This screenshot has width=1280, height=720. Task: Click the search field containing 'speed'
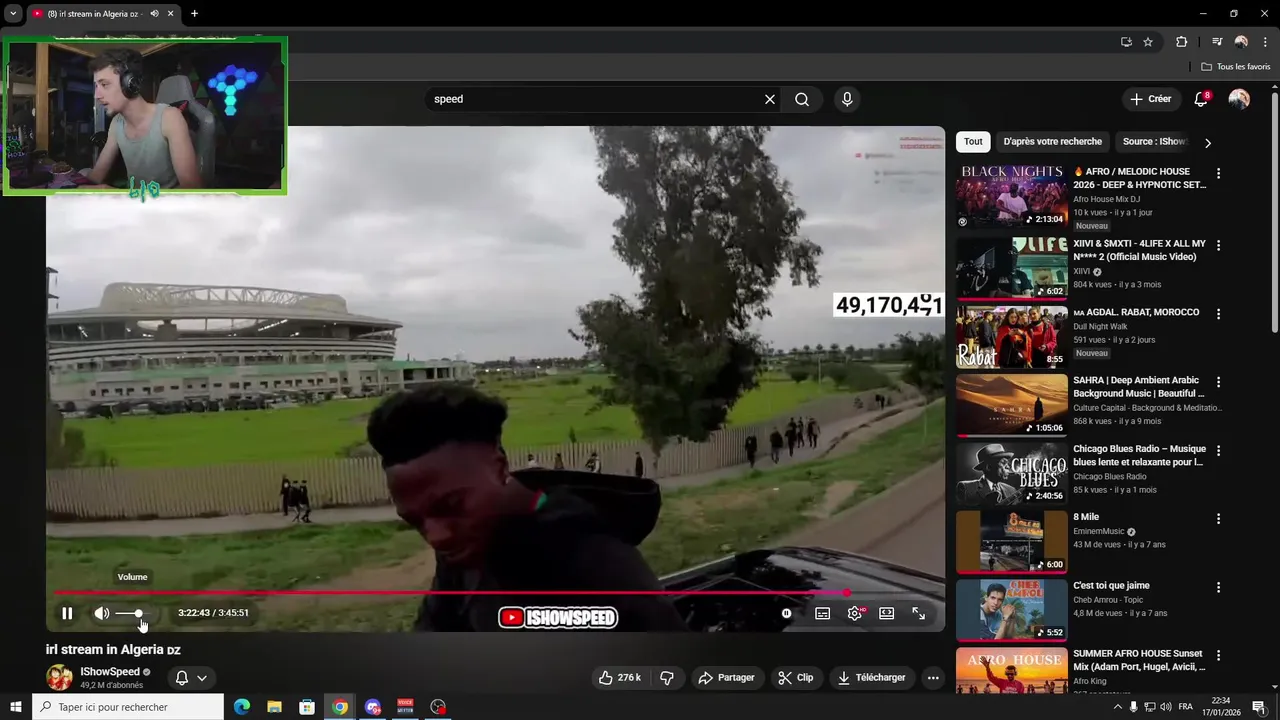click(595, 99)
